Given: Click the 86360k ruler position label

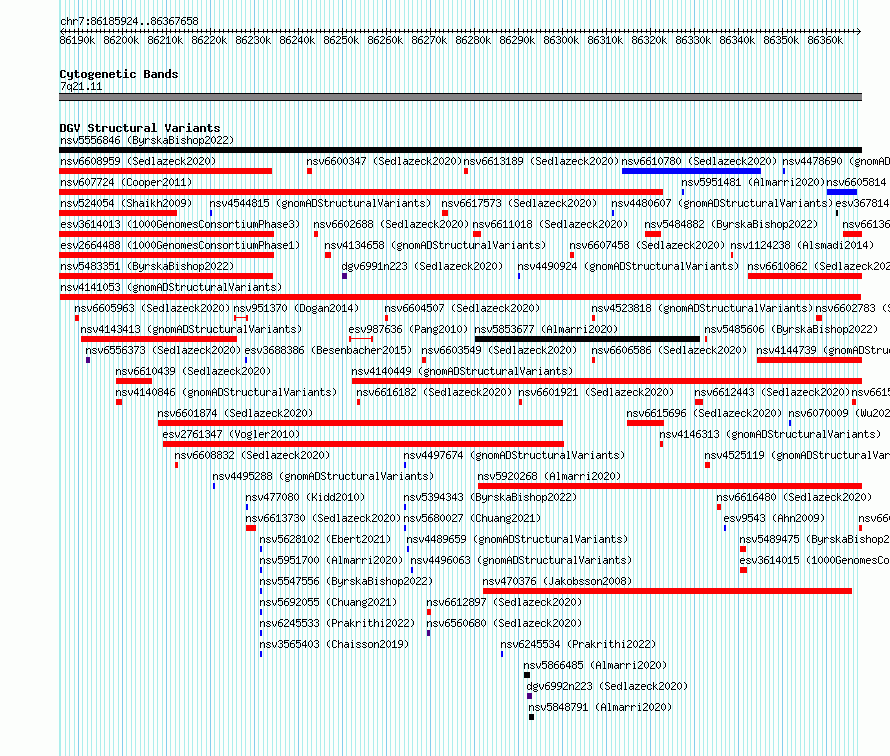Looking at the screenshot, I should 825,40.
